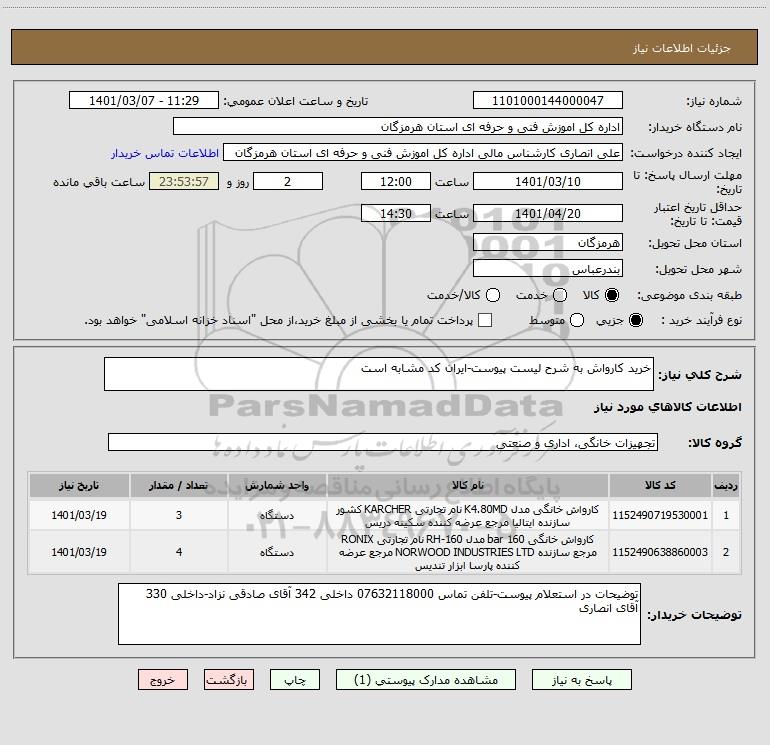The image size is (770, 745).
Task: Click the remaining time 23:53:57 field
Action: [x=184, y=181]
